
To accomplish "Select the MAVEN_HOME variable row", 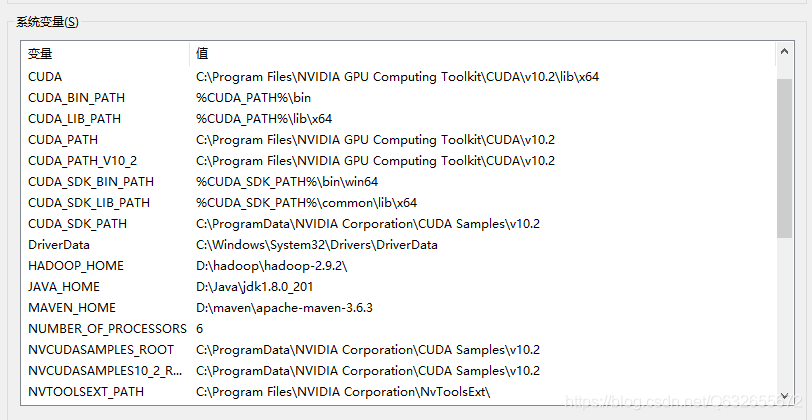I will (x=72, y=308).
